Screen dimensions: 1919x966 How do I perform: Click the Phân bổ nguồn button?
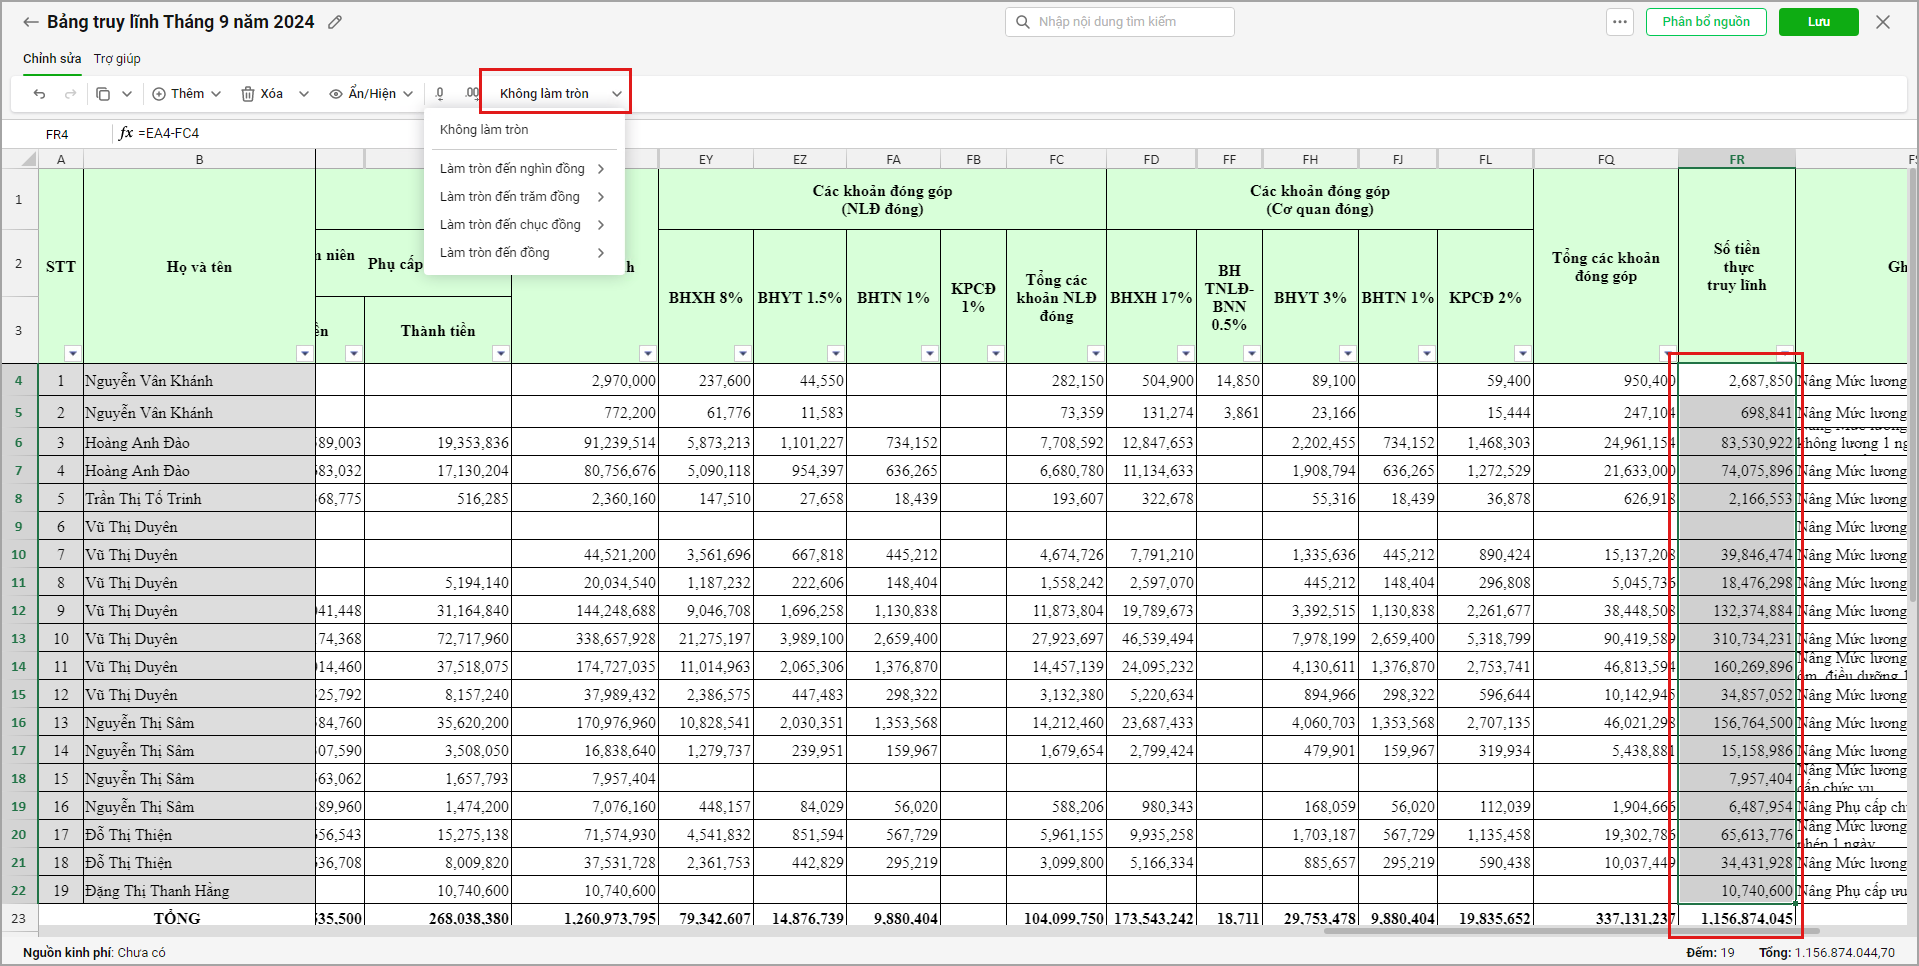coord(1705,22)
